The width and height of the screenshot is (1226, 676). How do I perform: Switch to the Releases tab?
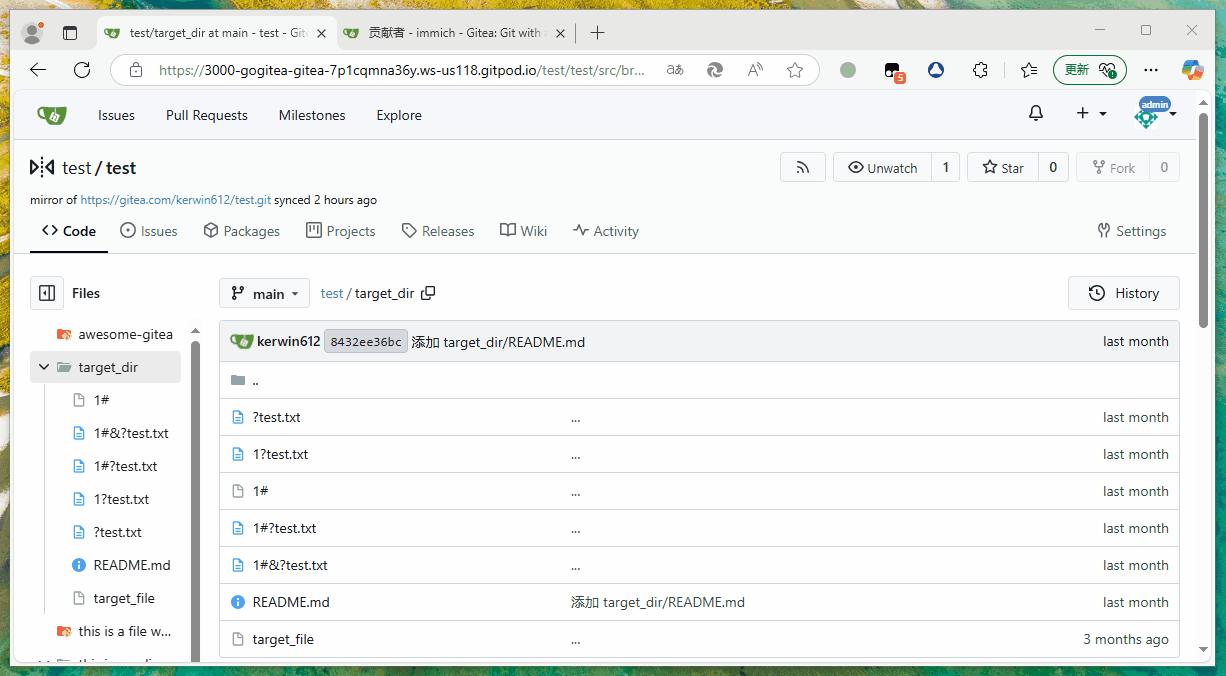point(438,231)
